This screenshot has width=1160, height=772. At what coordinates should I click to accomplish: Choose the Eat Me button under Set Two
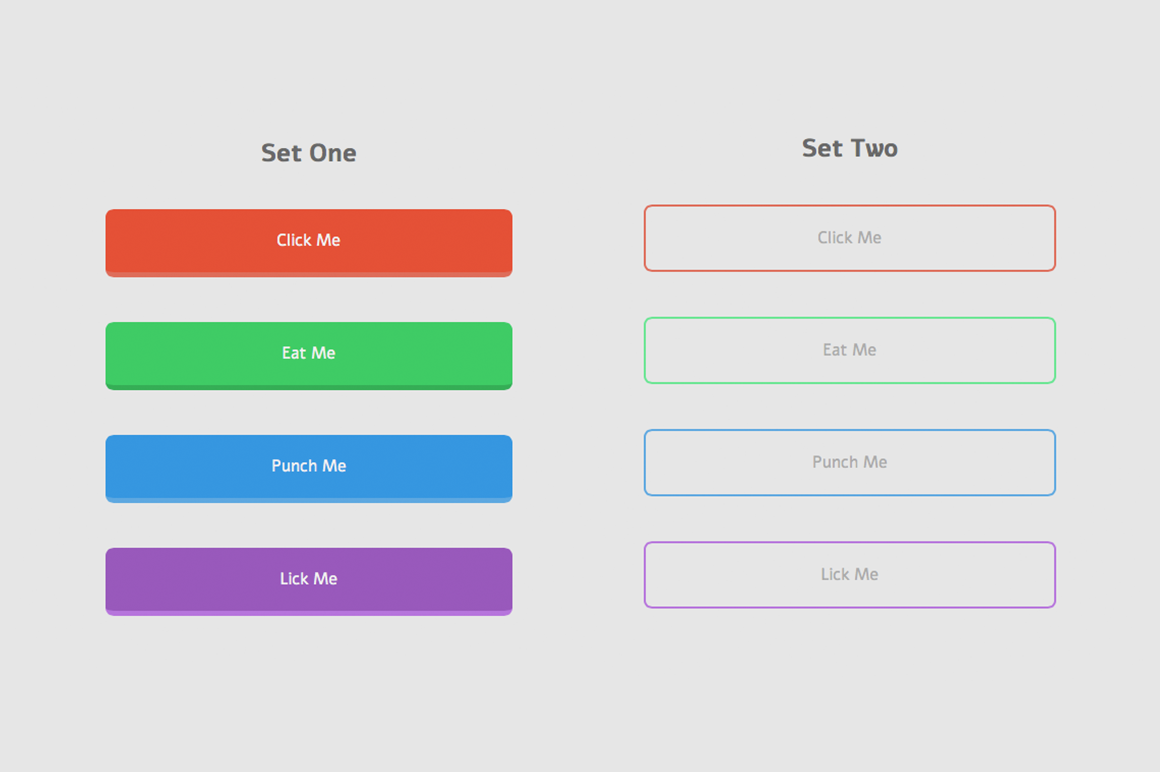849,350
